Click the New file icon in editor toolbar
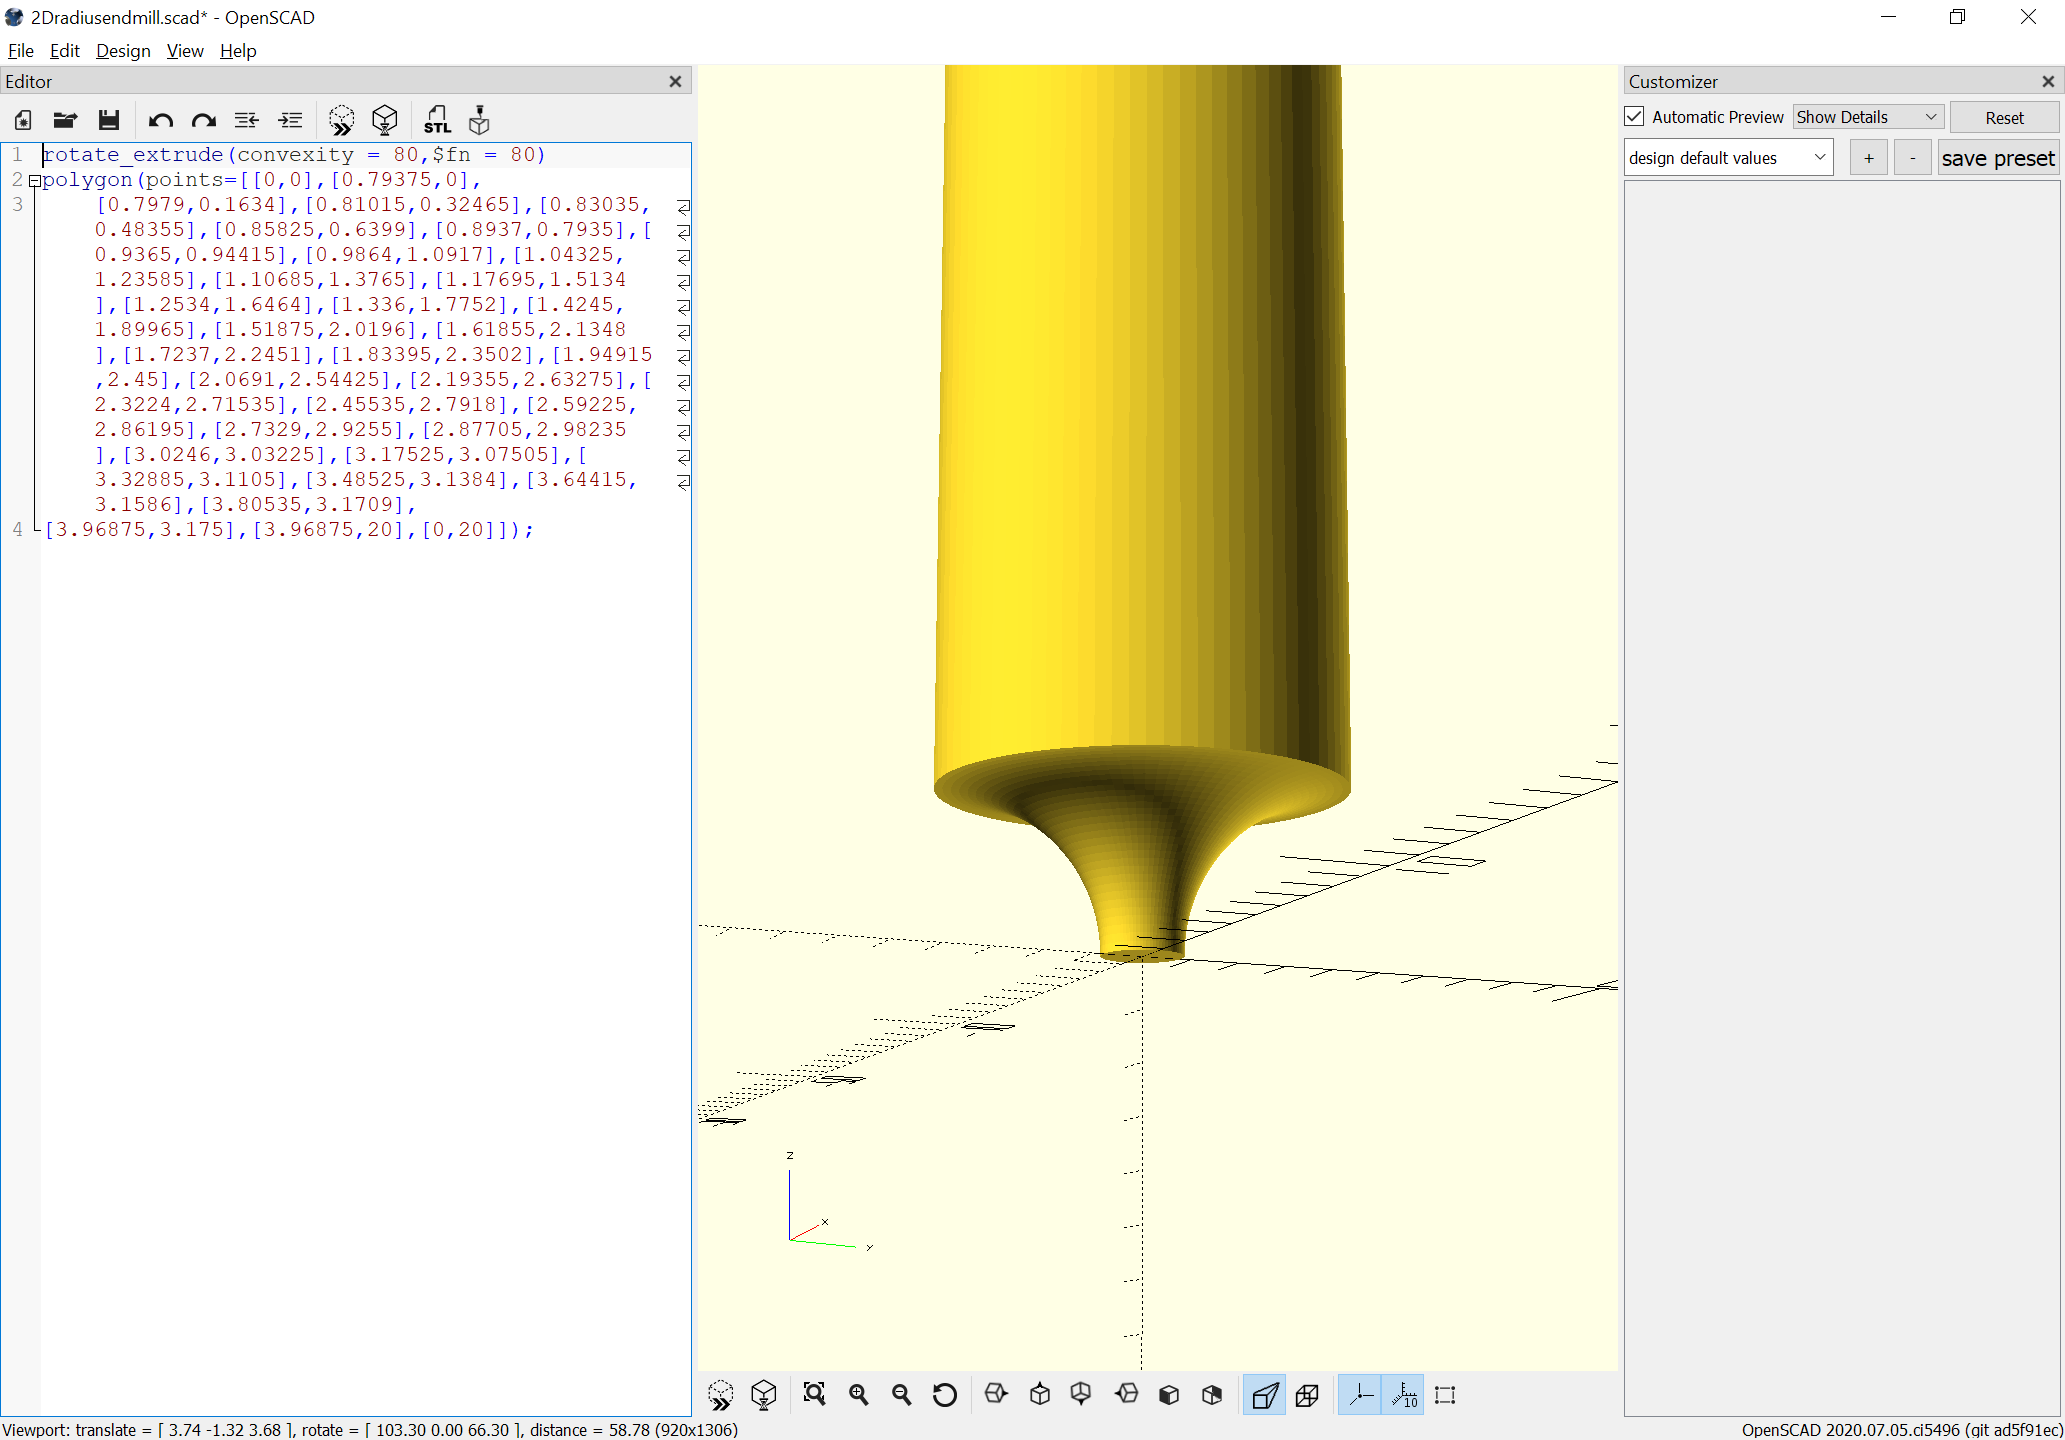The image size is (2065, 1440). 23,120
